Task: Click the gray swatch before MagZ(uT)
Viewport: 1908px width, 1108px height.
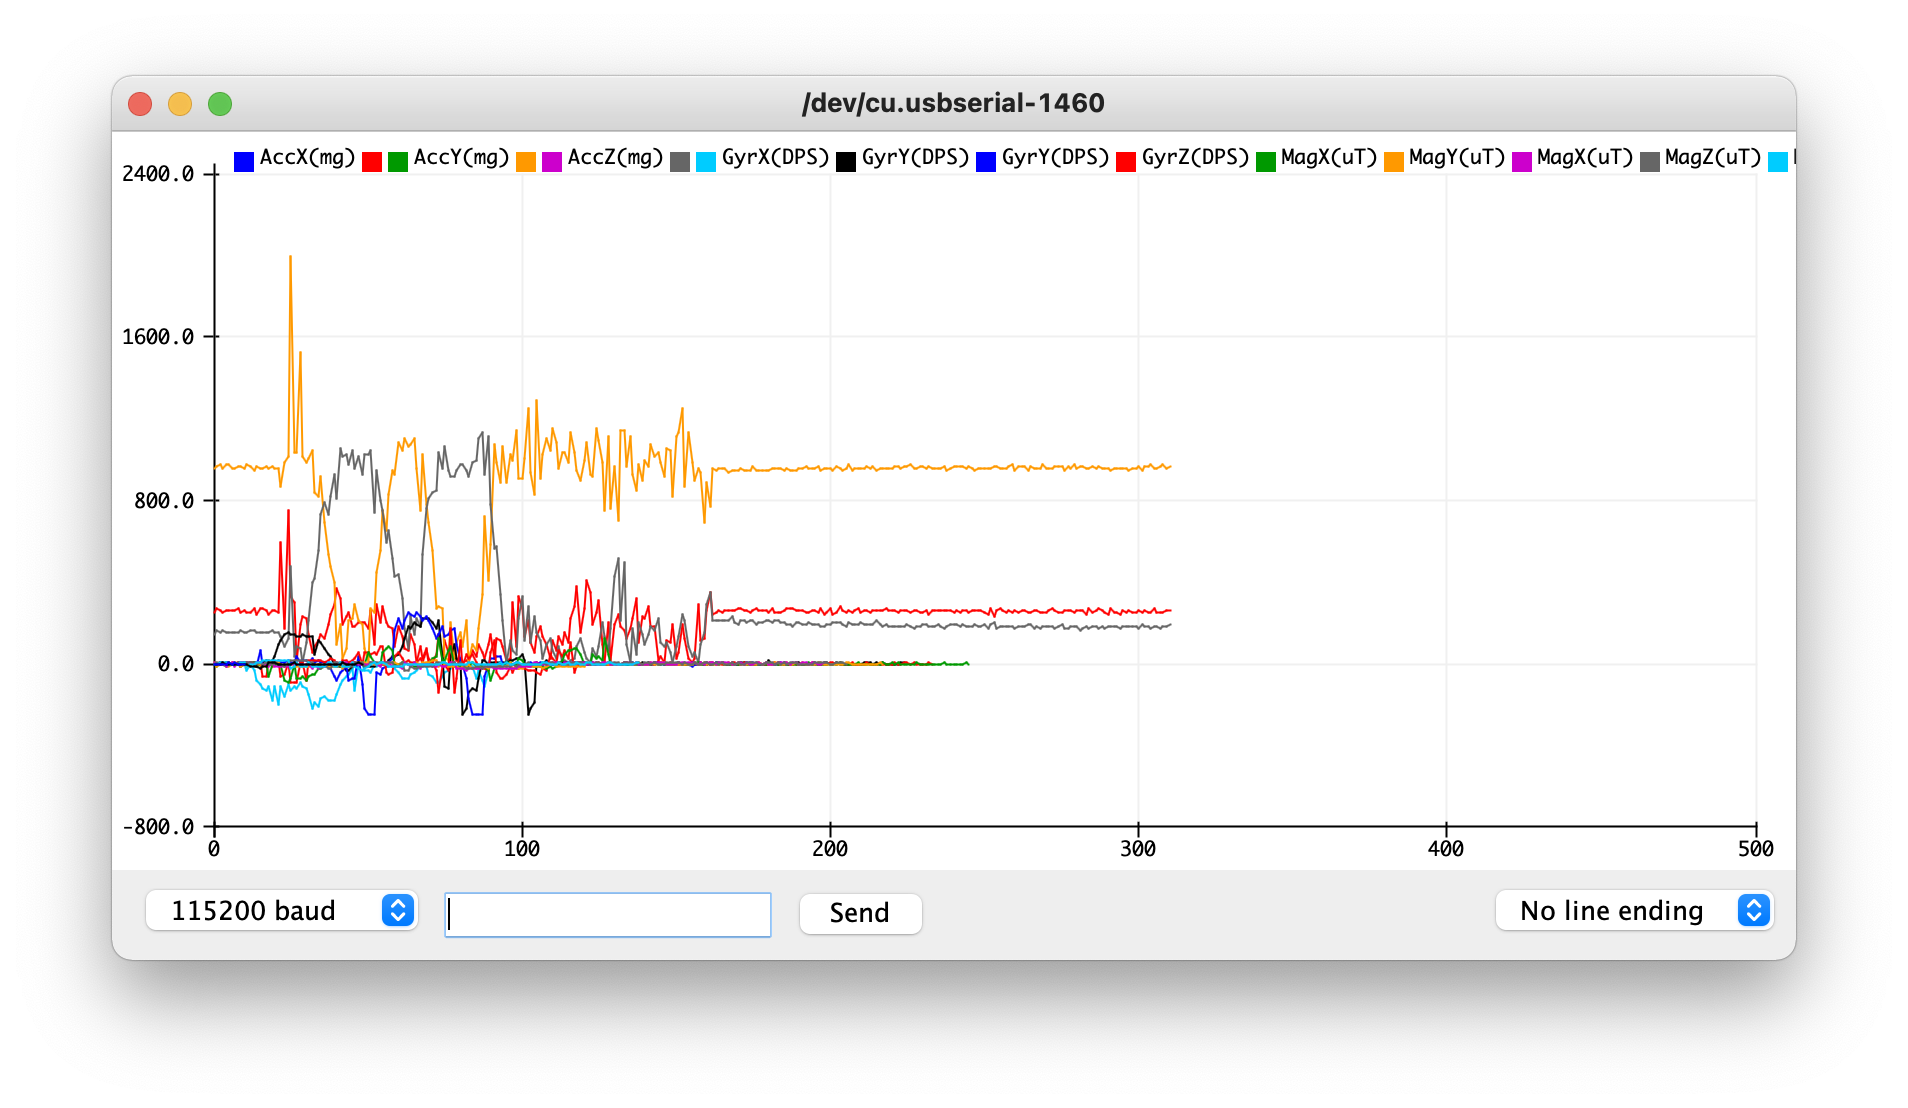Action: [x=1650, y=161]
